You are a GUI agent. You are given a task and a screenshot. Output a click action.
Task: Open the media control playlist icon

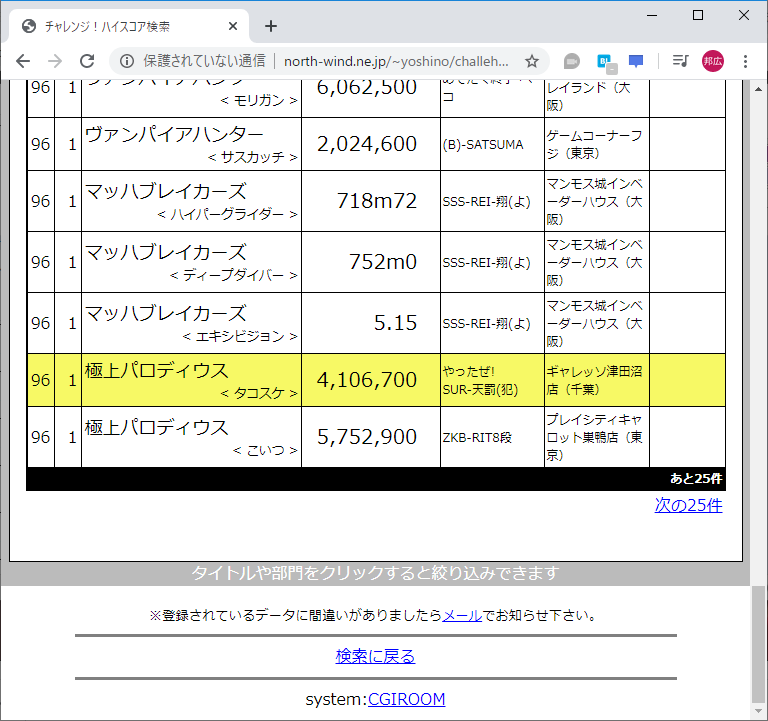coord(680,61)
